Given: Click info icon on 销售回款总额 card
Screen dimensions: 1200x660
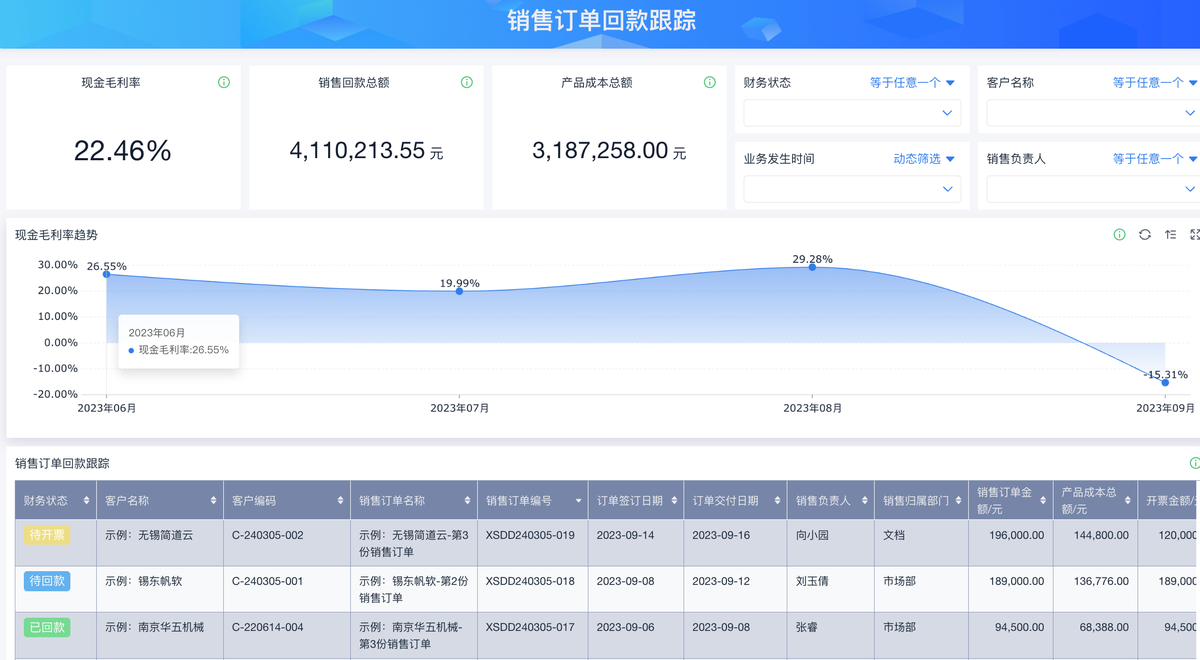Looking at the screenshot, I should pos(466,82).
